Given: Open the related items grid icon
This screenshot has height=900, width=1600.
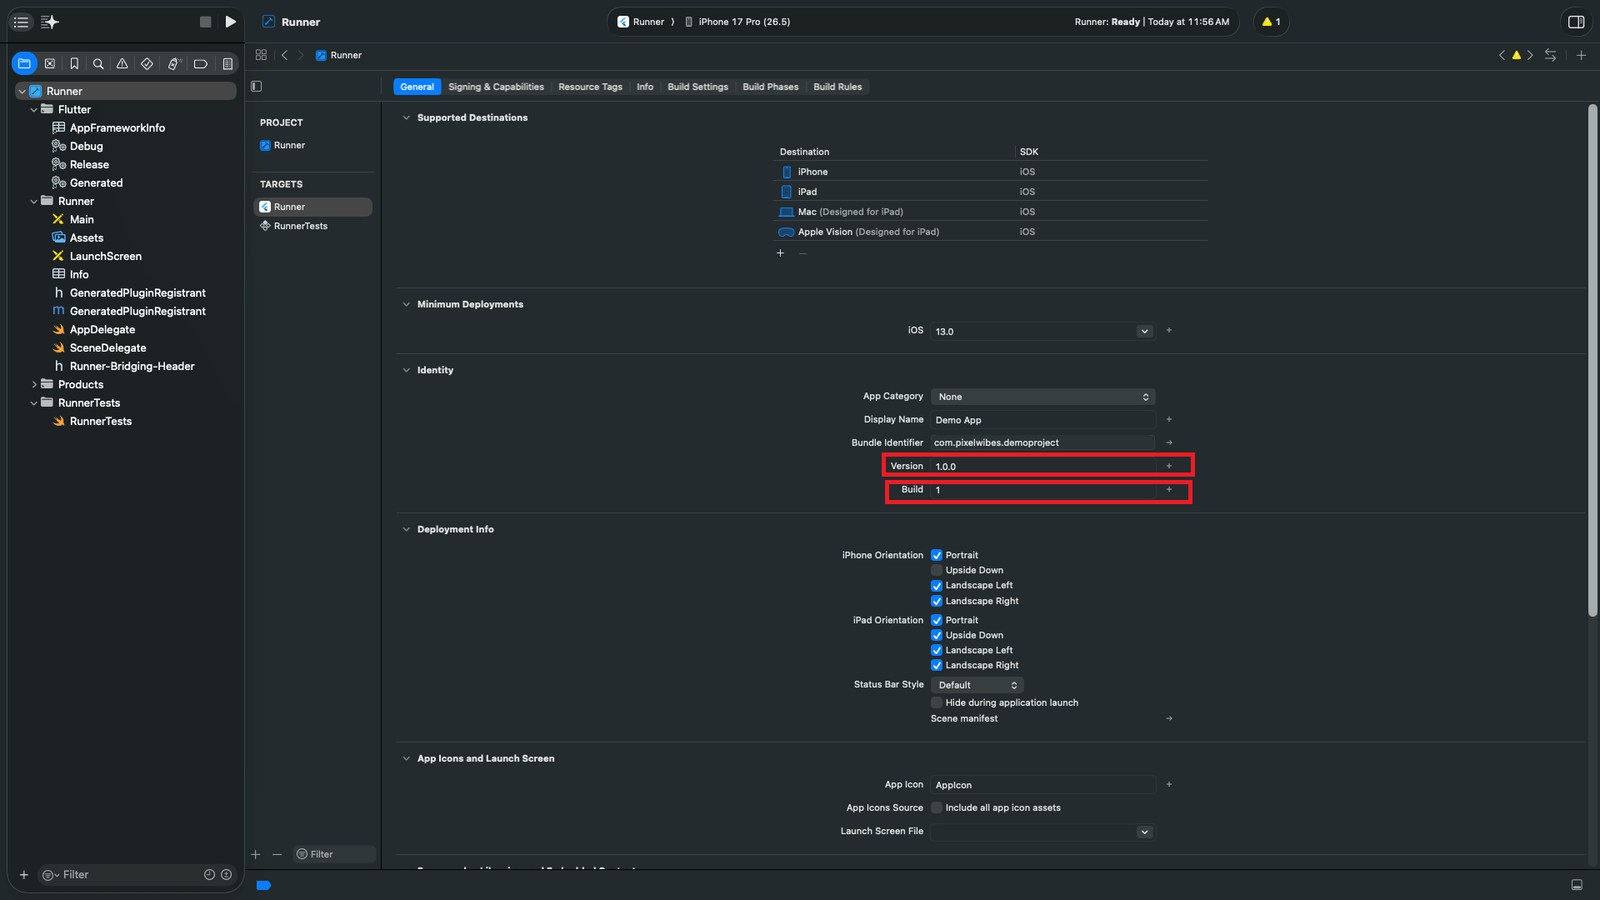Looking at the screenshot, I should click(261, 55).
